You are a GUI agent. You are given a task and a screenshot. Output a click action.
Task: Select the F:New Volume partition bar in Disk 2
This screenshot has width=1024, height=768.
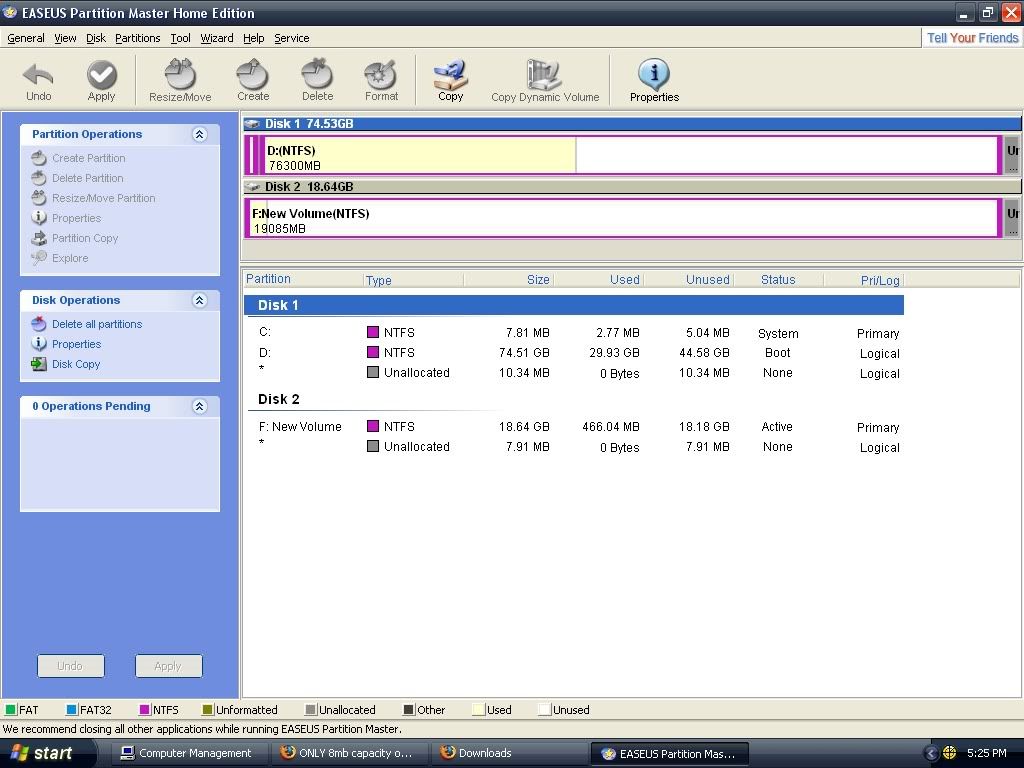tap(622, 218)
